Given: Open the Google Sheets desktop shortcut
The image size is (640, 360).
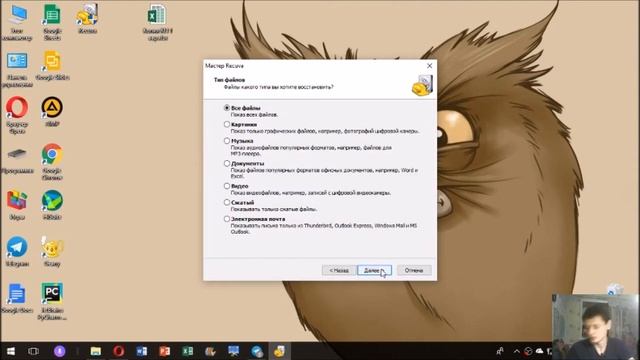Looking at the screenshot, I should [52, 22].
